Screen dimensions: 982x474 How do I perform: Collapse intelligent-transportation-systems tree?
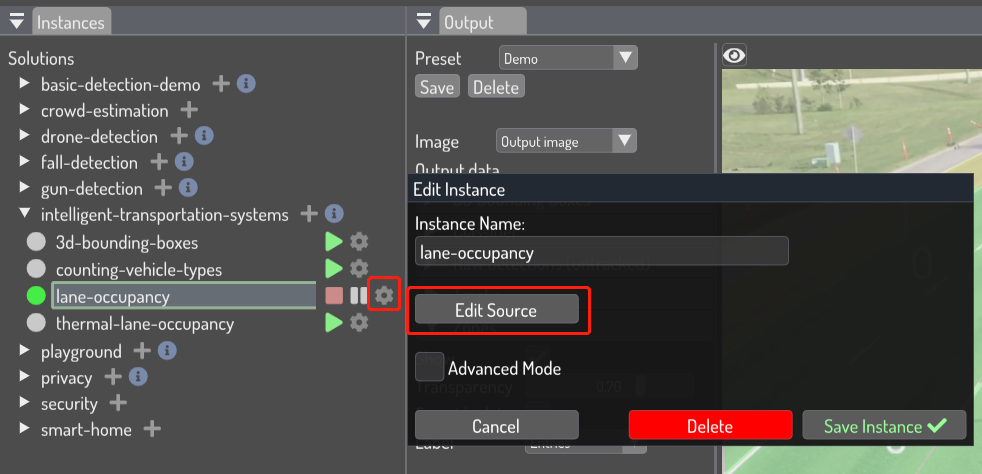click(24, 214)
